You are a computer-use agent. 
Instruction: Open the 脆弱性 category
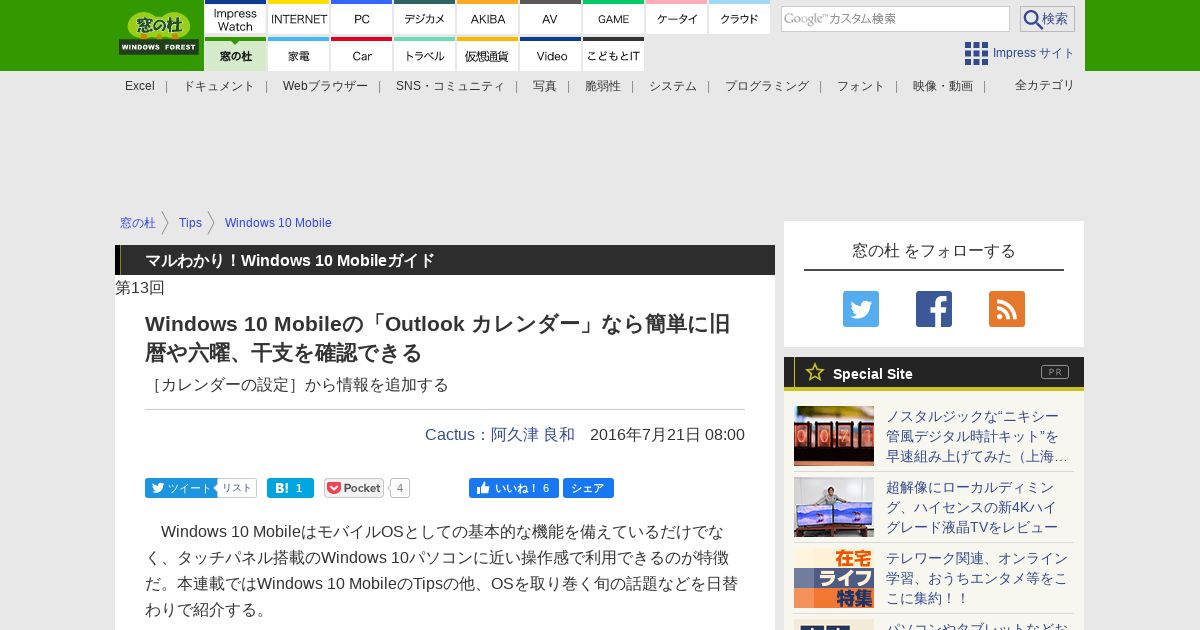(603, 86)
